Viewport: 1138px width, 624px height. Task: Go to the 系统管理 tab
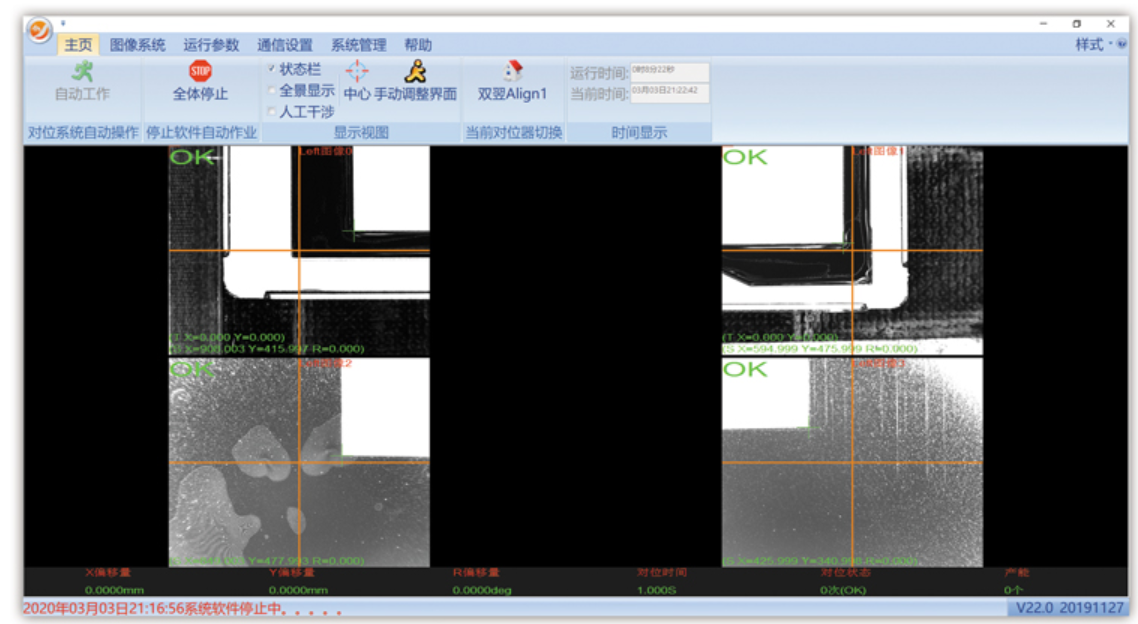coord(358,45)
